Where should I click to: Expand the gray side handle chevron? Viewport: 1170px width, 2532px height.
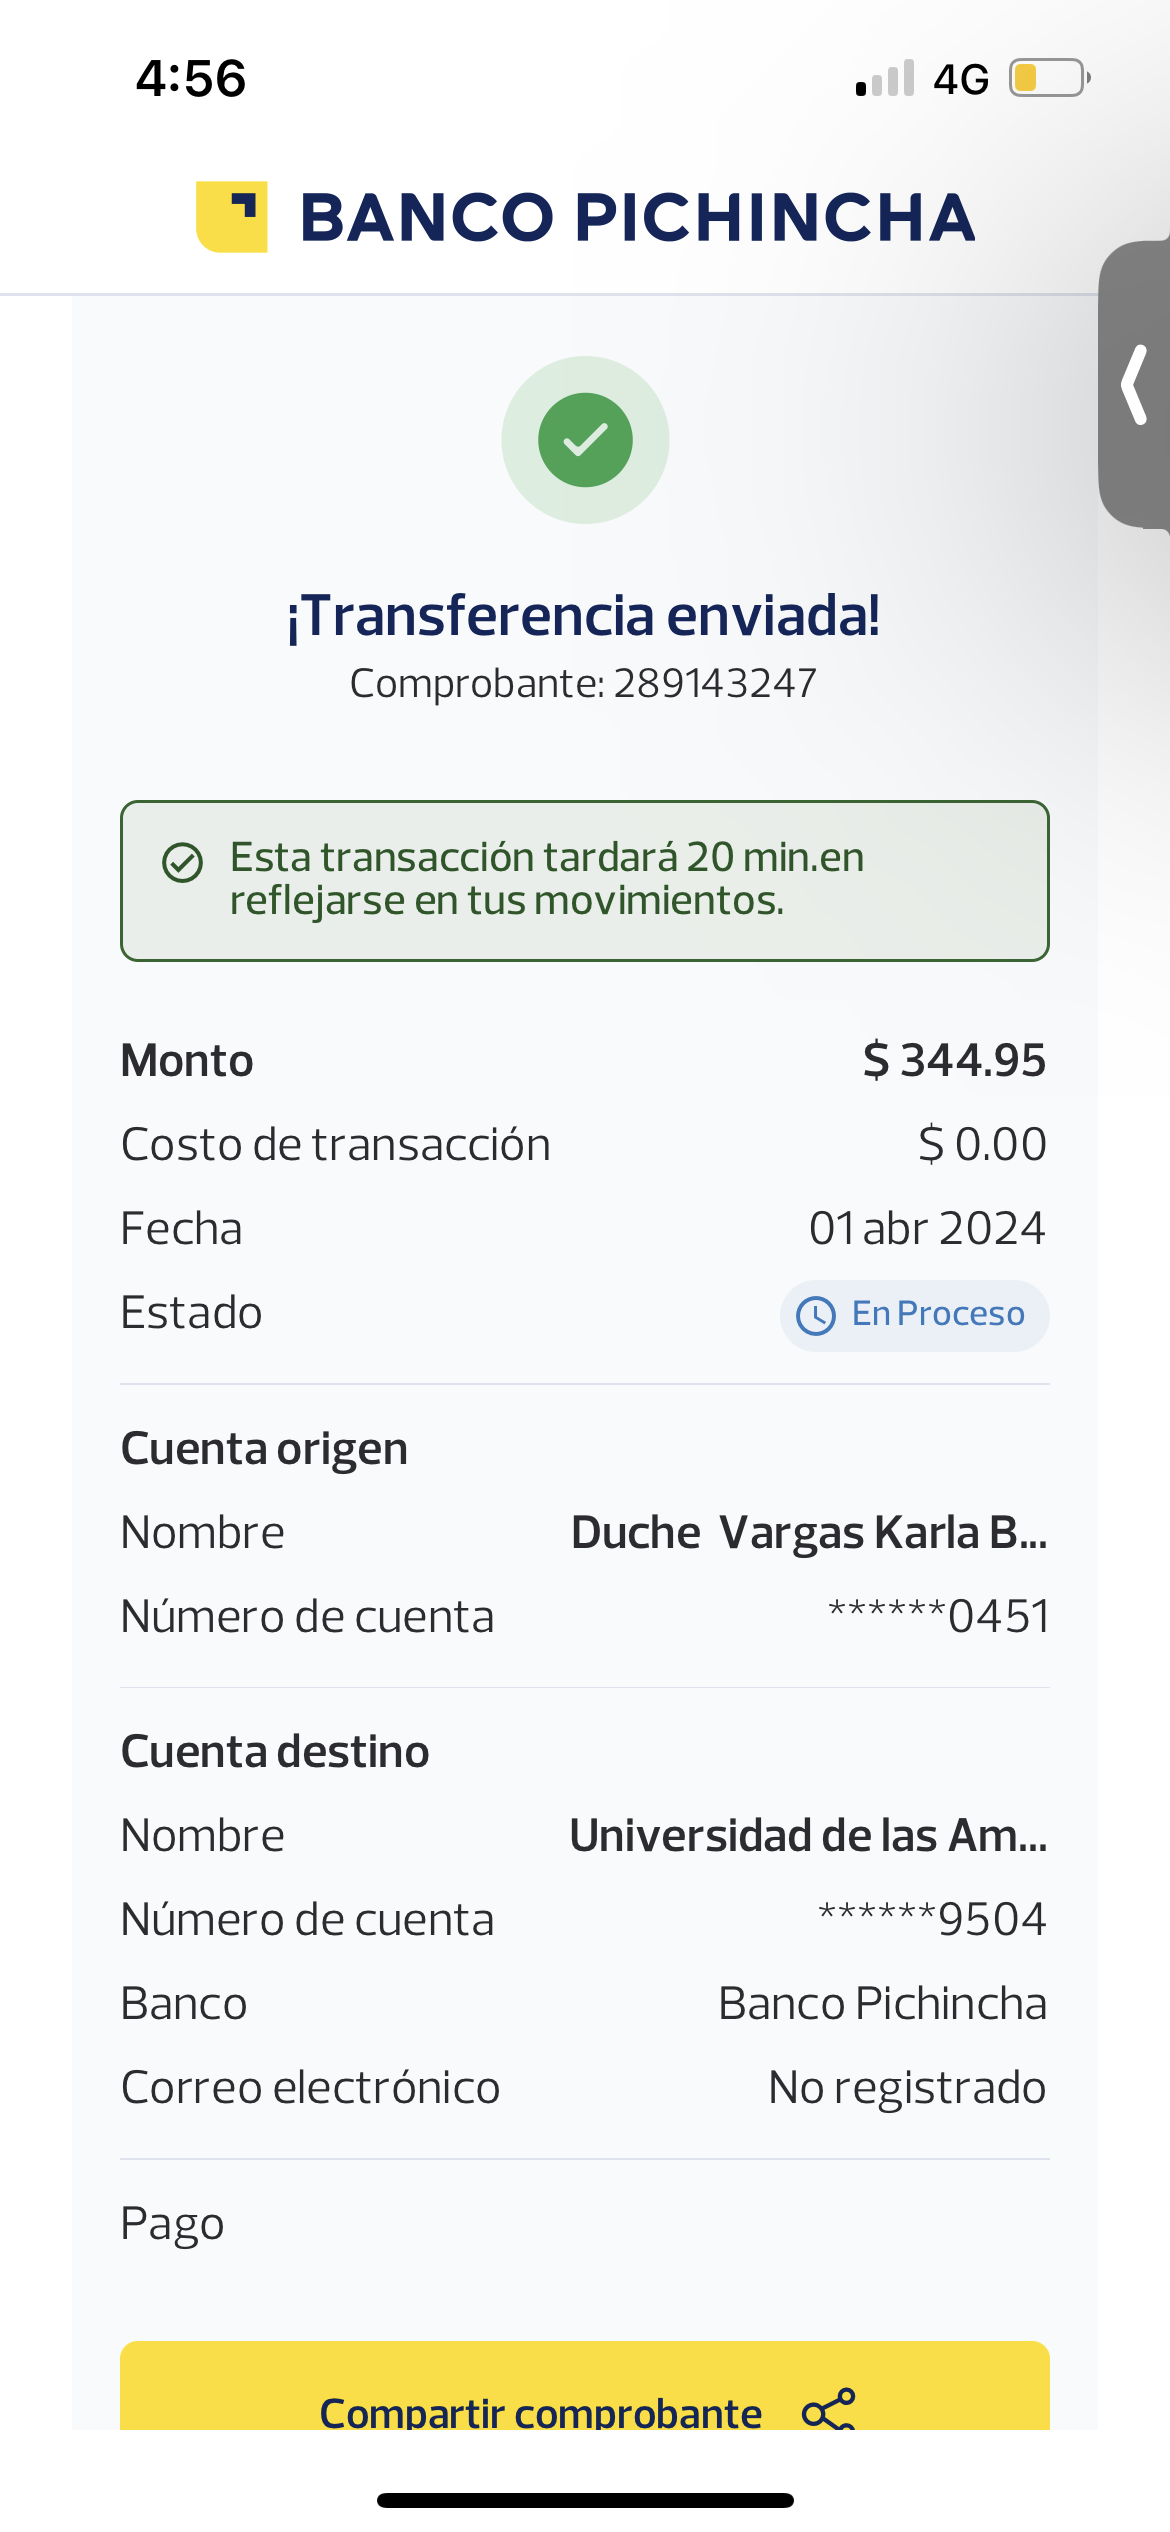[1135, 385]
